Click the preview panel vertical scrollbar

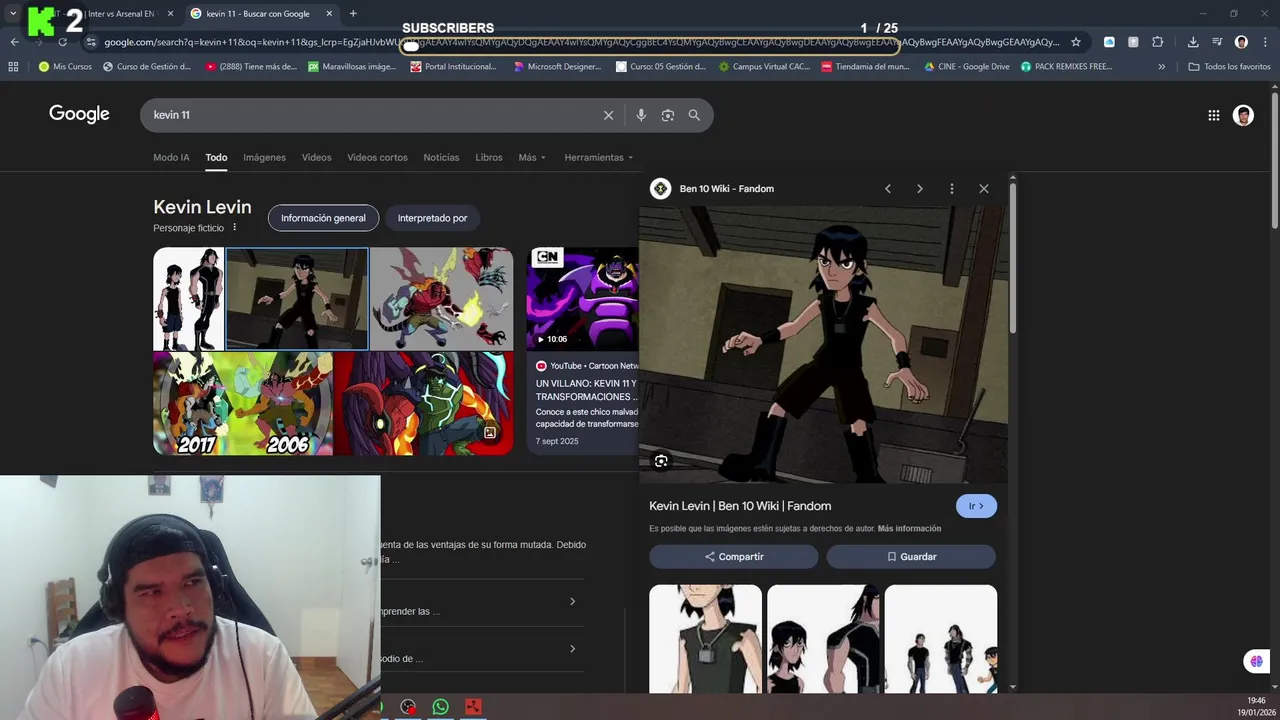(1013, 258)
